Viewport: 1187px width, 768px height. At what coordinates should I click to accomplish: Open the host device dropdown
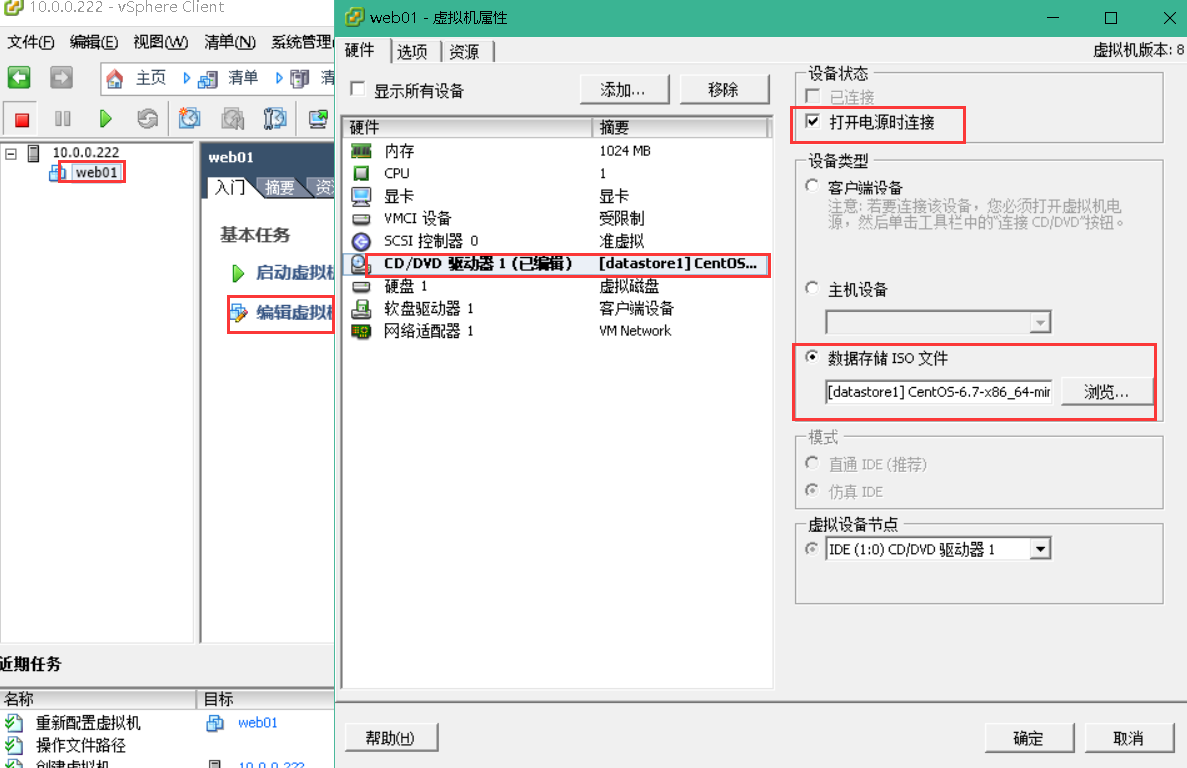point(1041,322)
